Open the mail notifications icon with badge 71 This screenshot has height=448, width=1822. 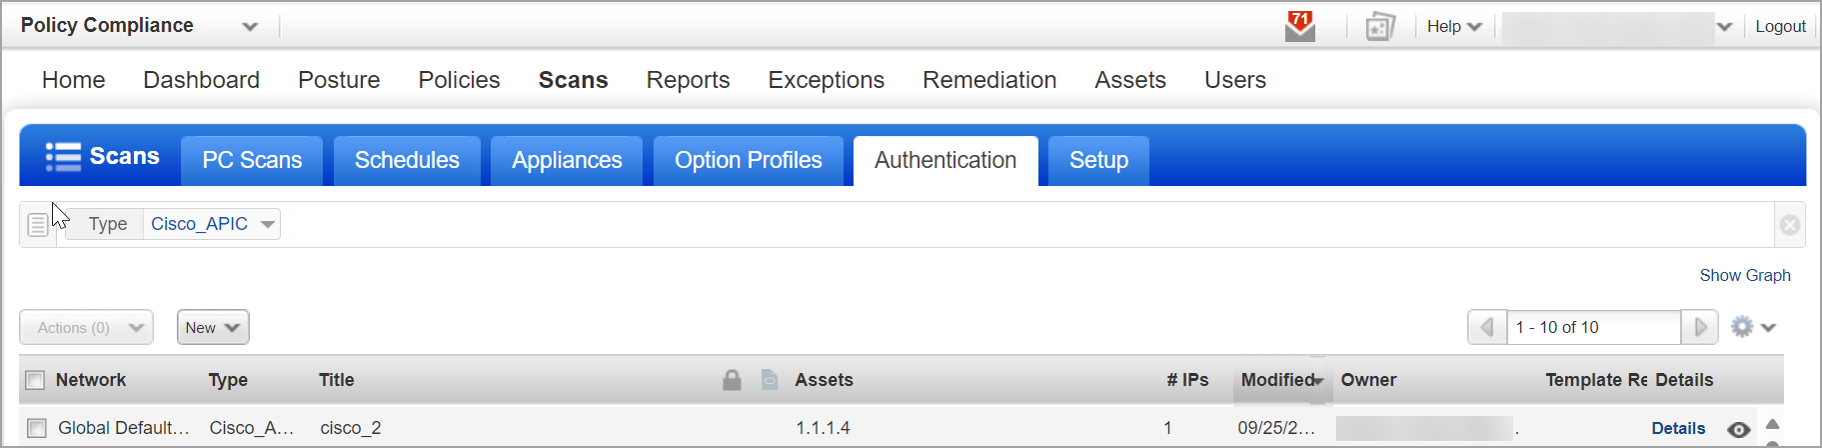coord(1300,26)
